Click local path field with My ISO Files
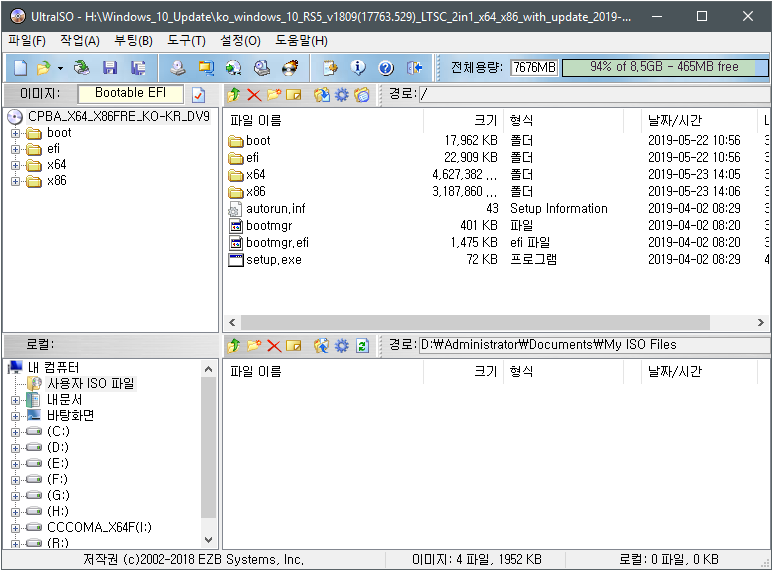The width and height of the screenshot is (772, 570). 595,345
